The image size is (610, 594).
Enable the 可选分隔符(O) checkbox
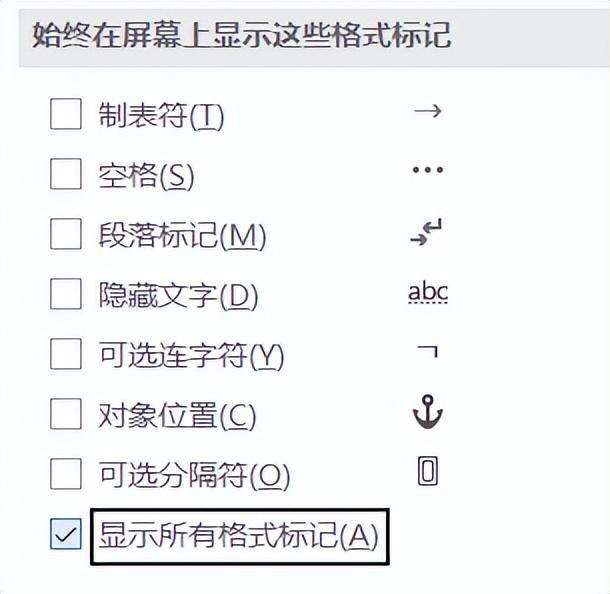tap(66, 473)
